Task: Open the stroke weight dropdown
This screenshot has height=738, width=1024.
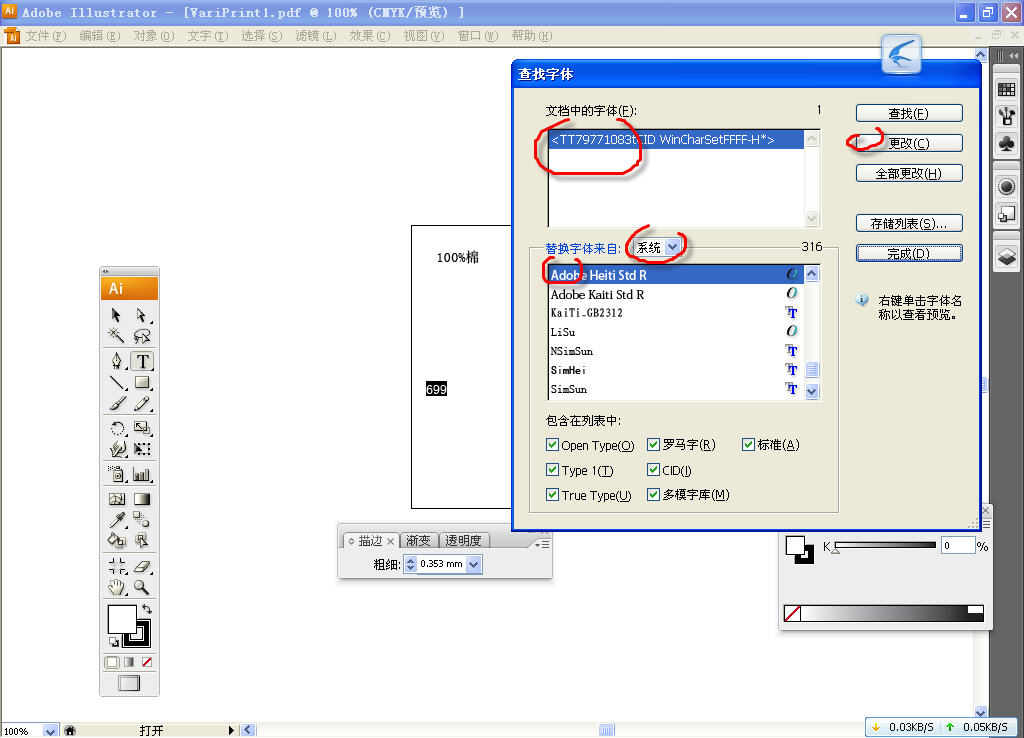Action: pyautogui.click(x=474, y=564)
